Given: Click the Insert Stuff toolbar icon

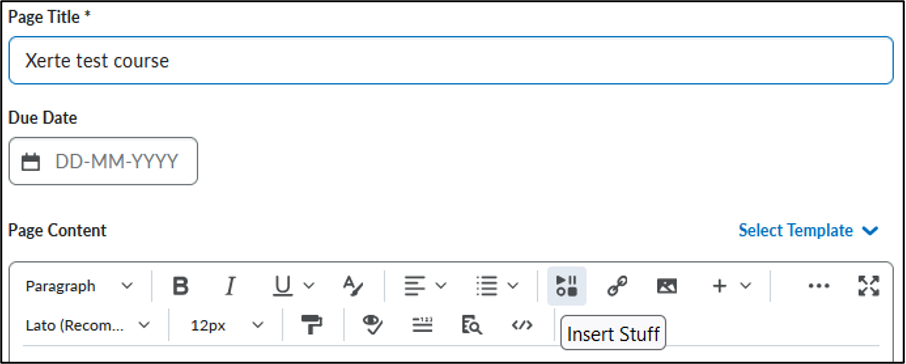Looking at the screenshot, I should point(566,286).
